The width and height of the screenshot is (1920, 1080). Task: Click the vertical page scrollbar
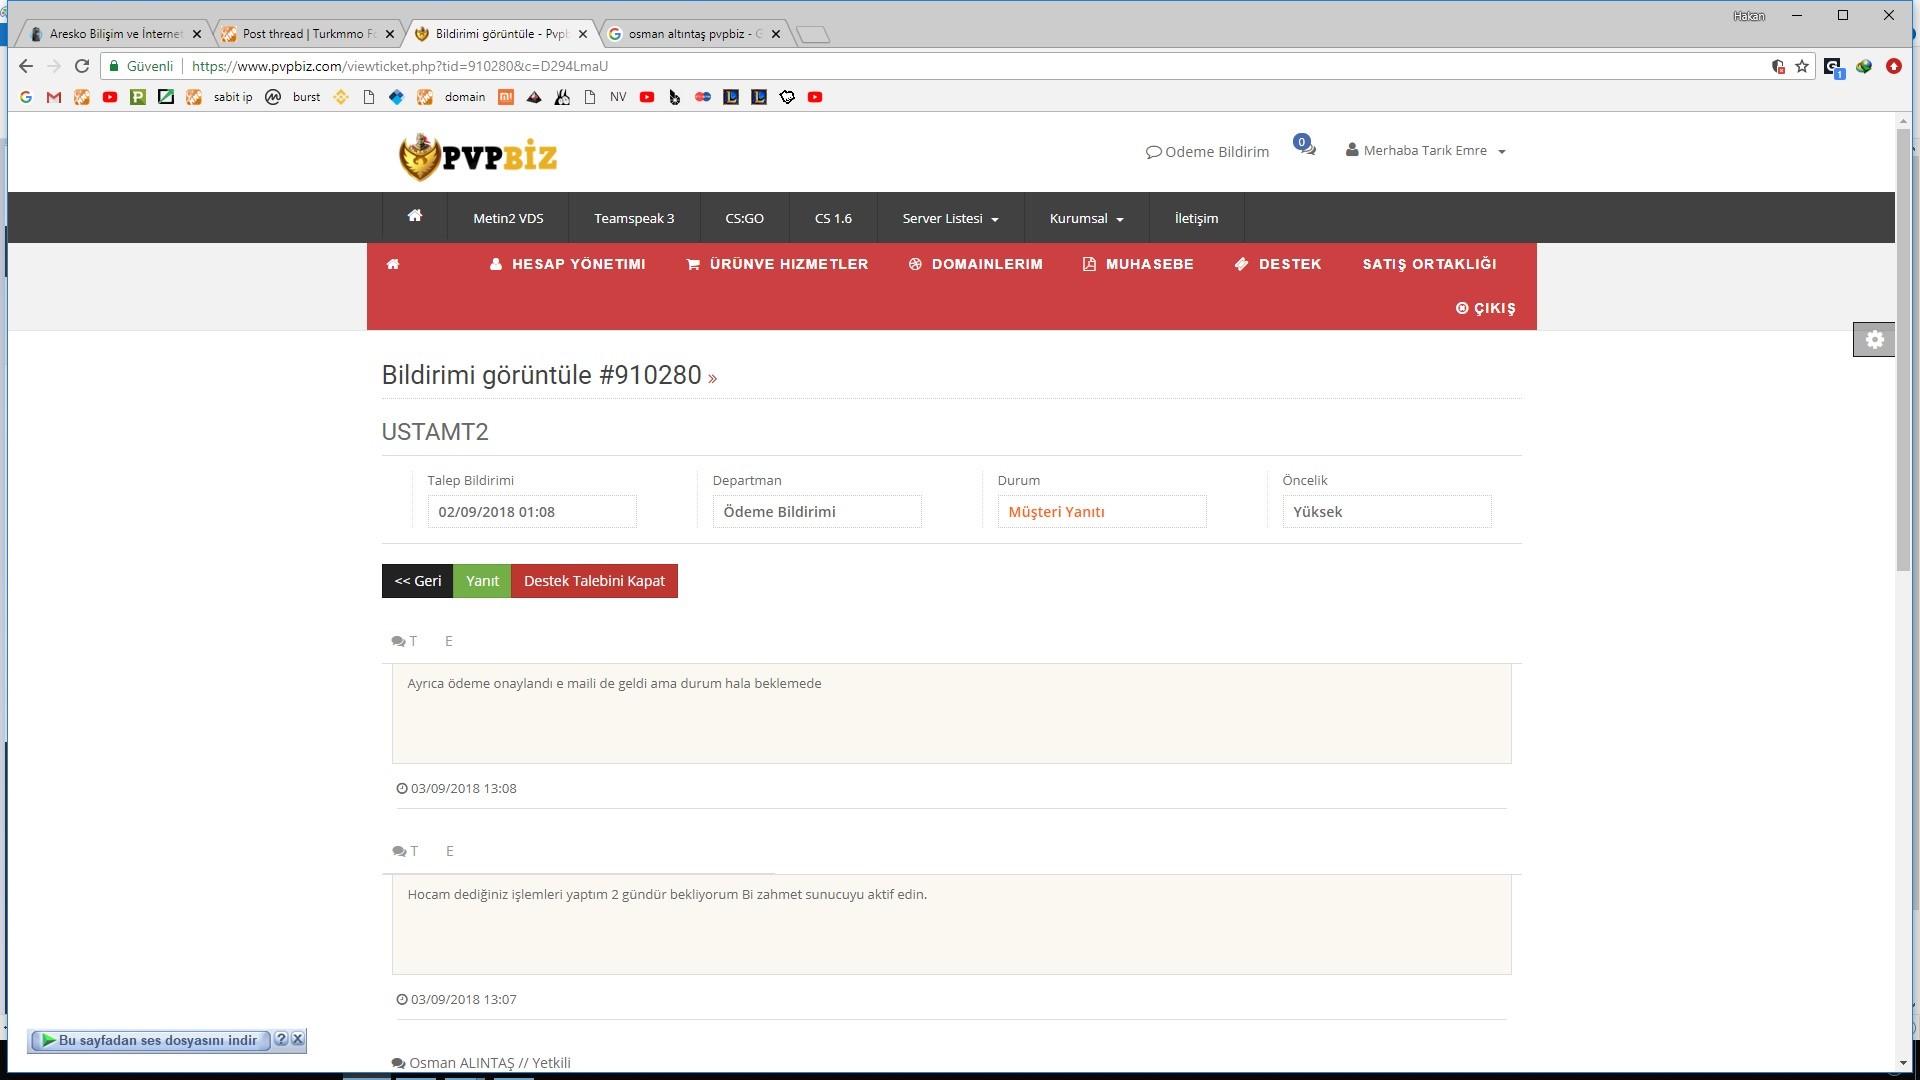click(1903, 349)
